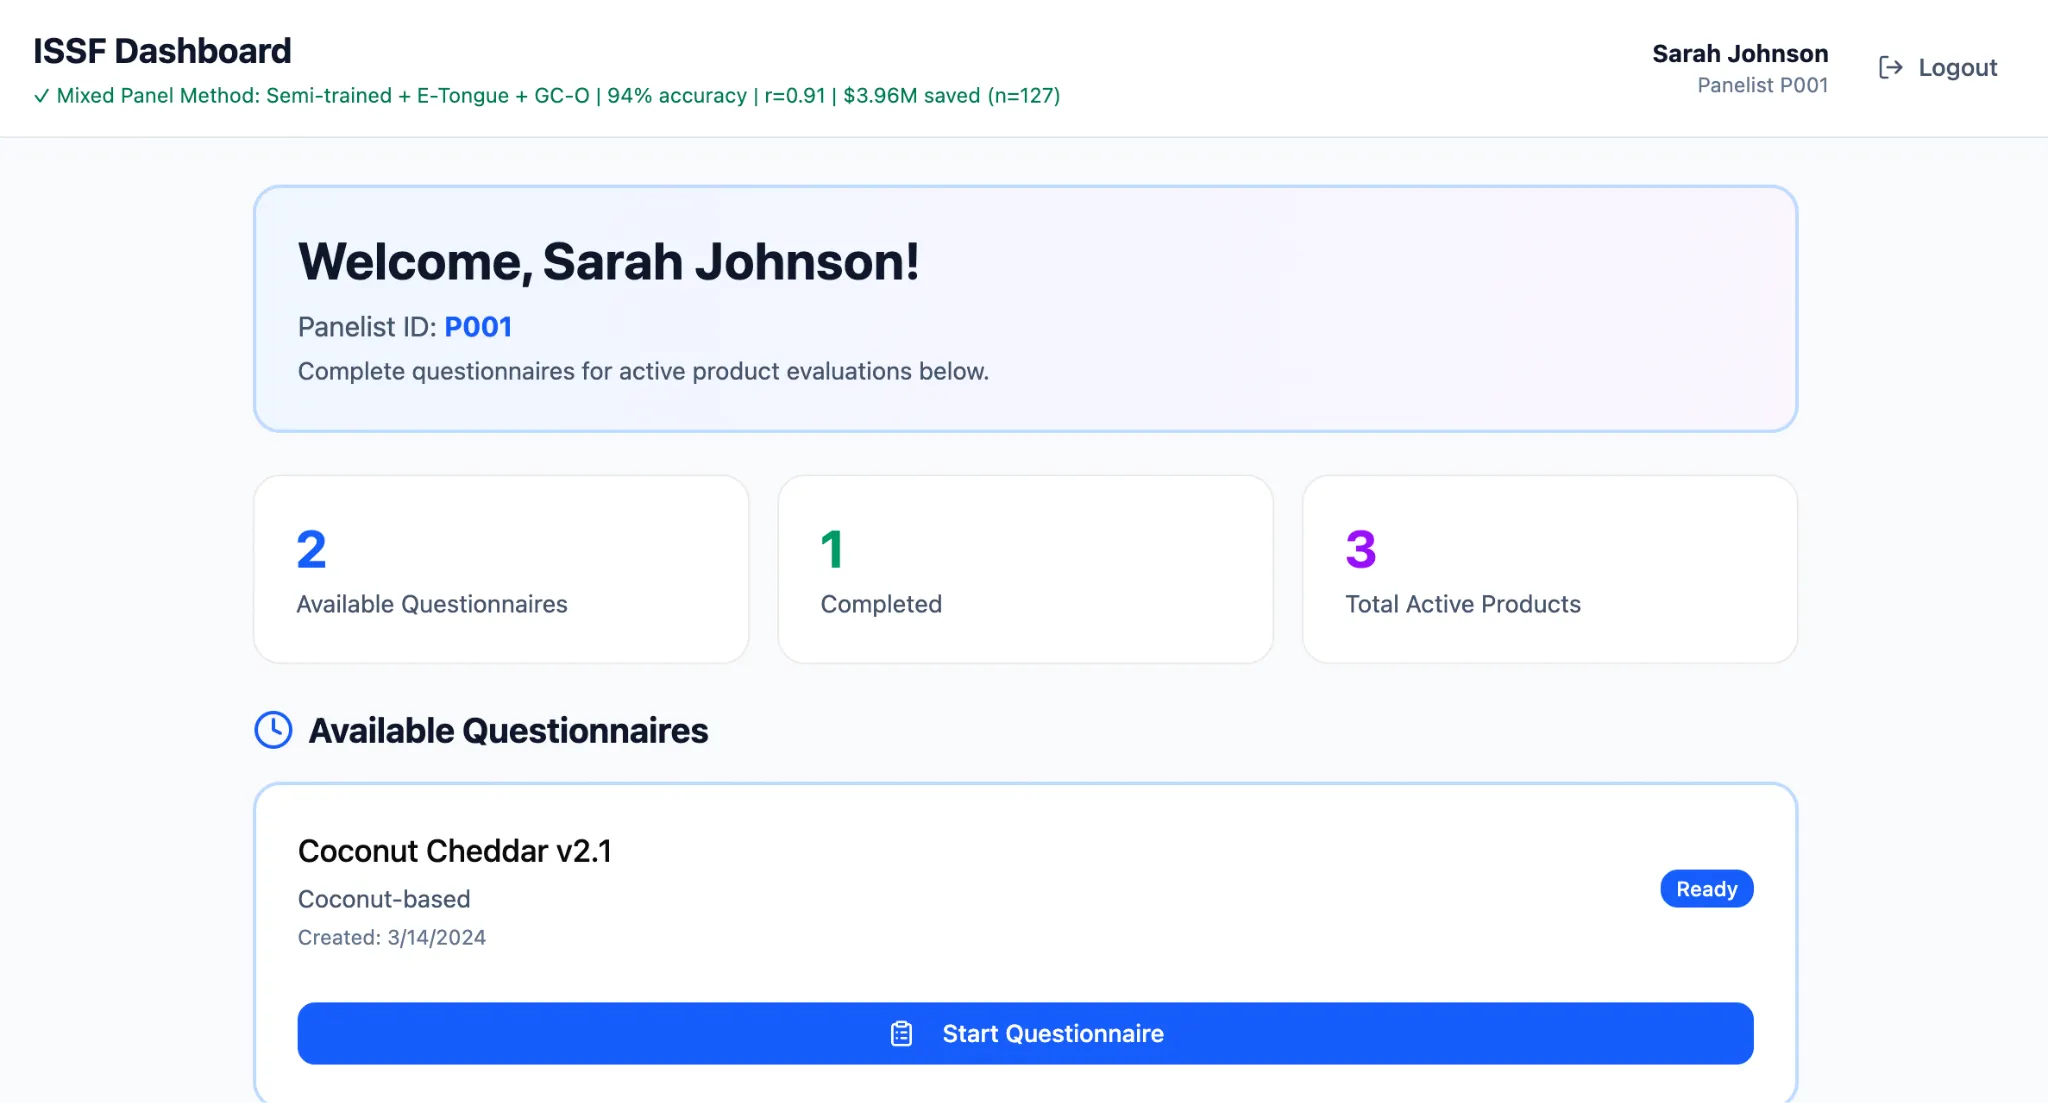Click the clock icon beside Available Questionnaires
This screenshot has height=1103, width=2048.
[x=273, y=730]
